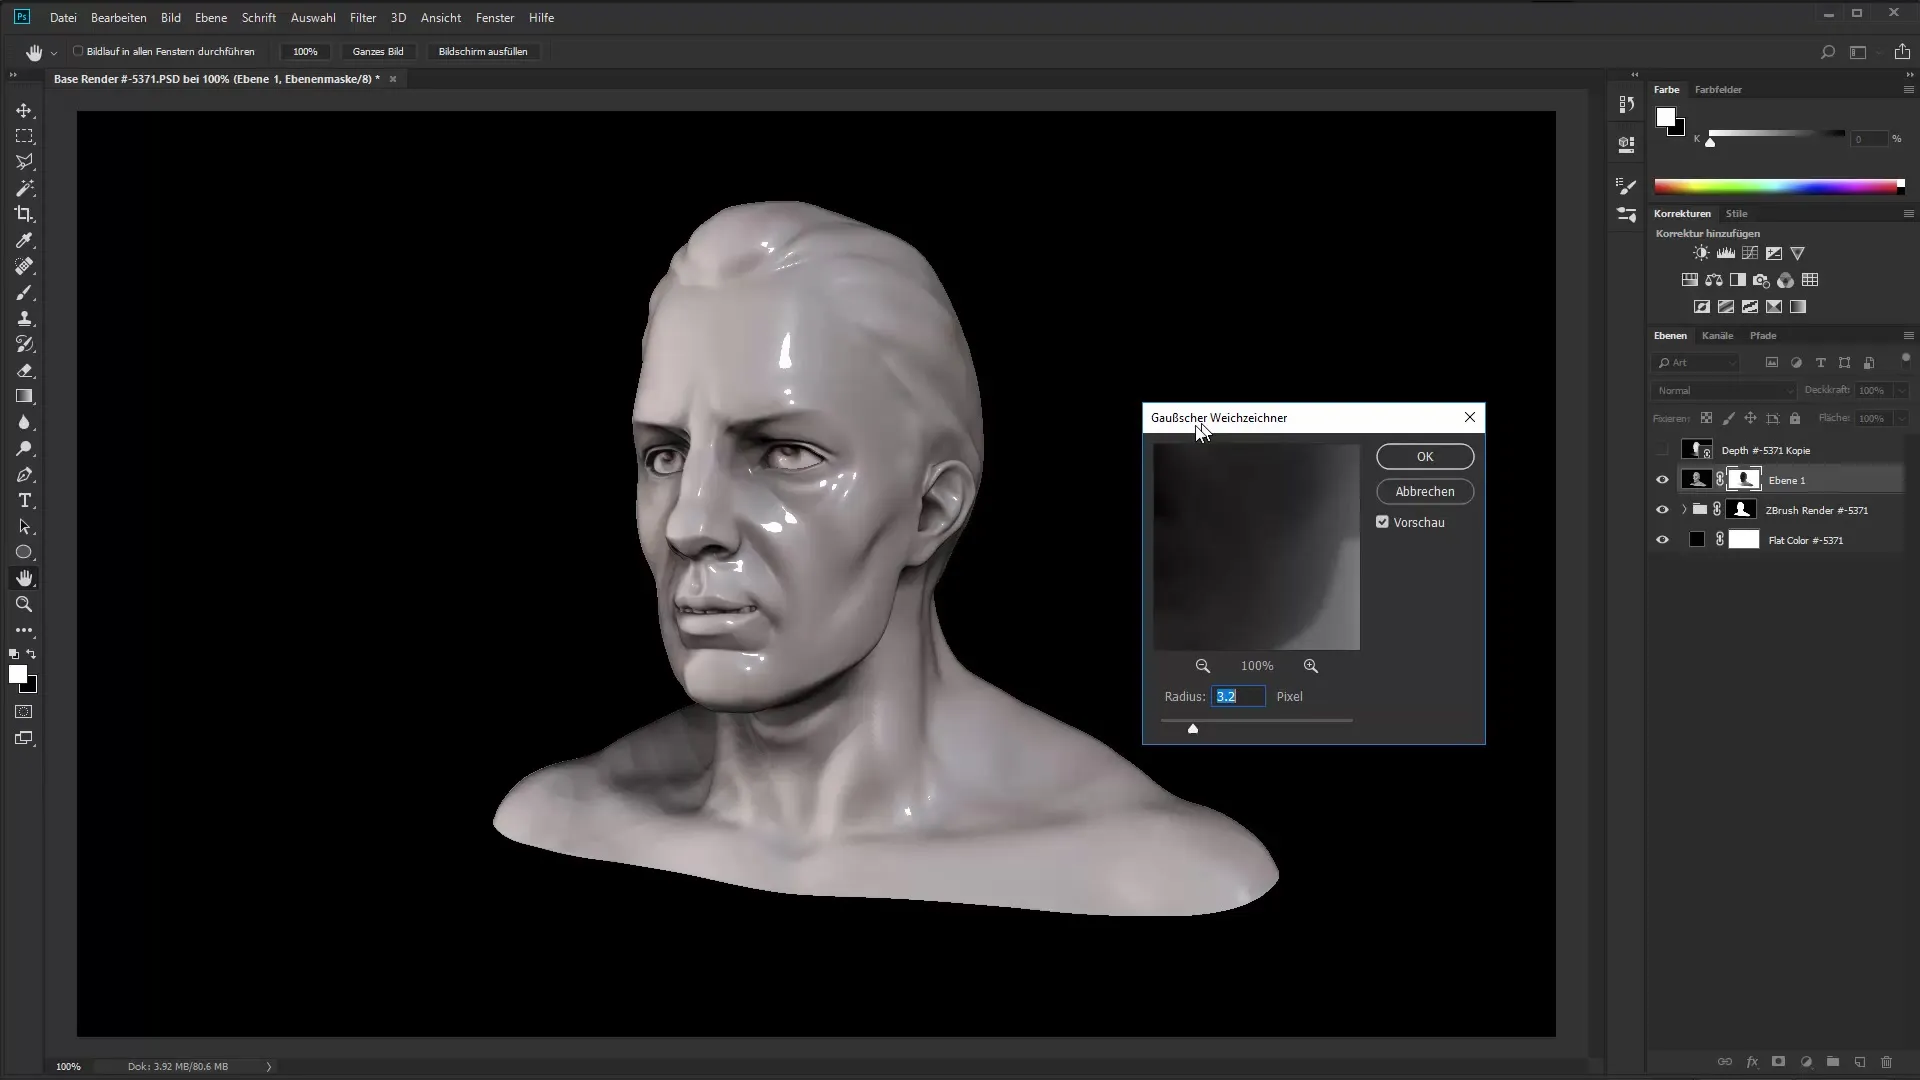Screen dimensions: 1920x1080
Task: Select the Crop tool
Action: tap(24, 214)
